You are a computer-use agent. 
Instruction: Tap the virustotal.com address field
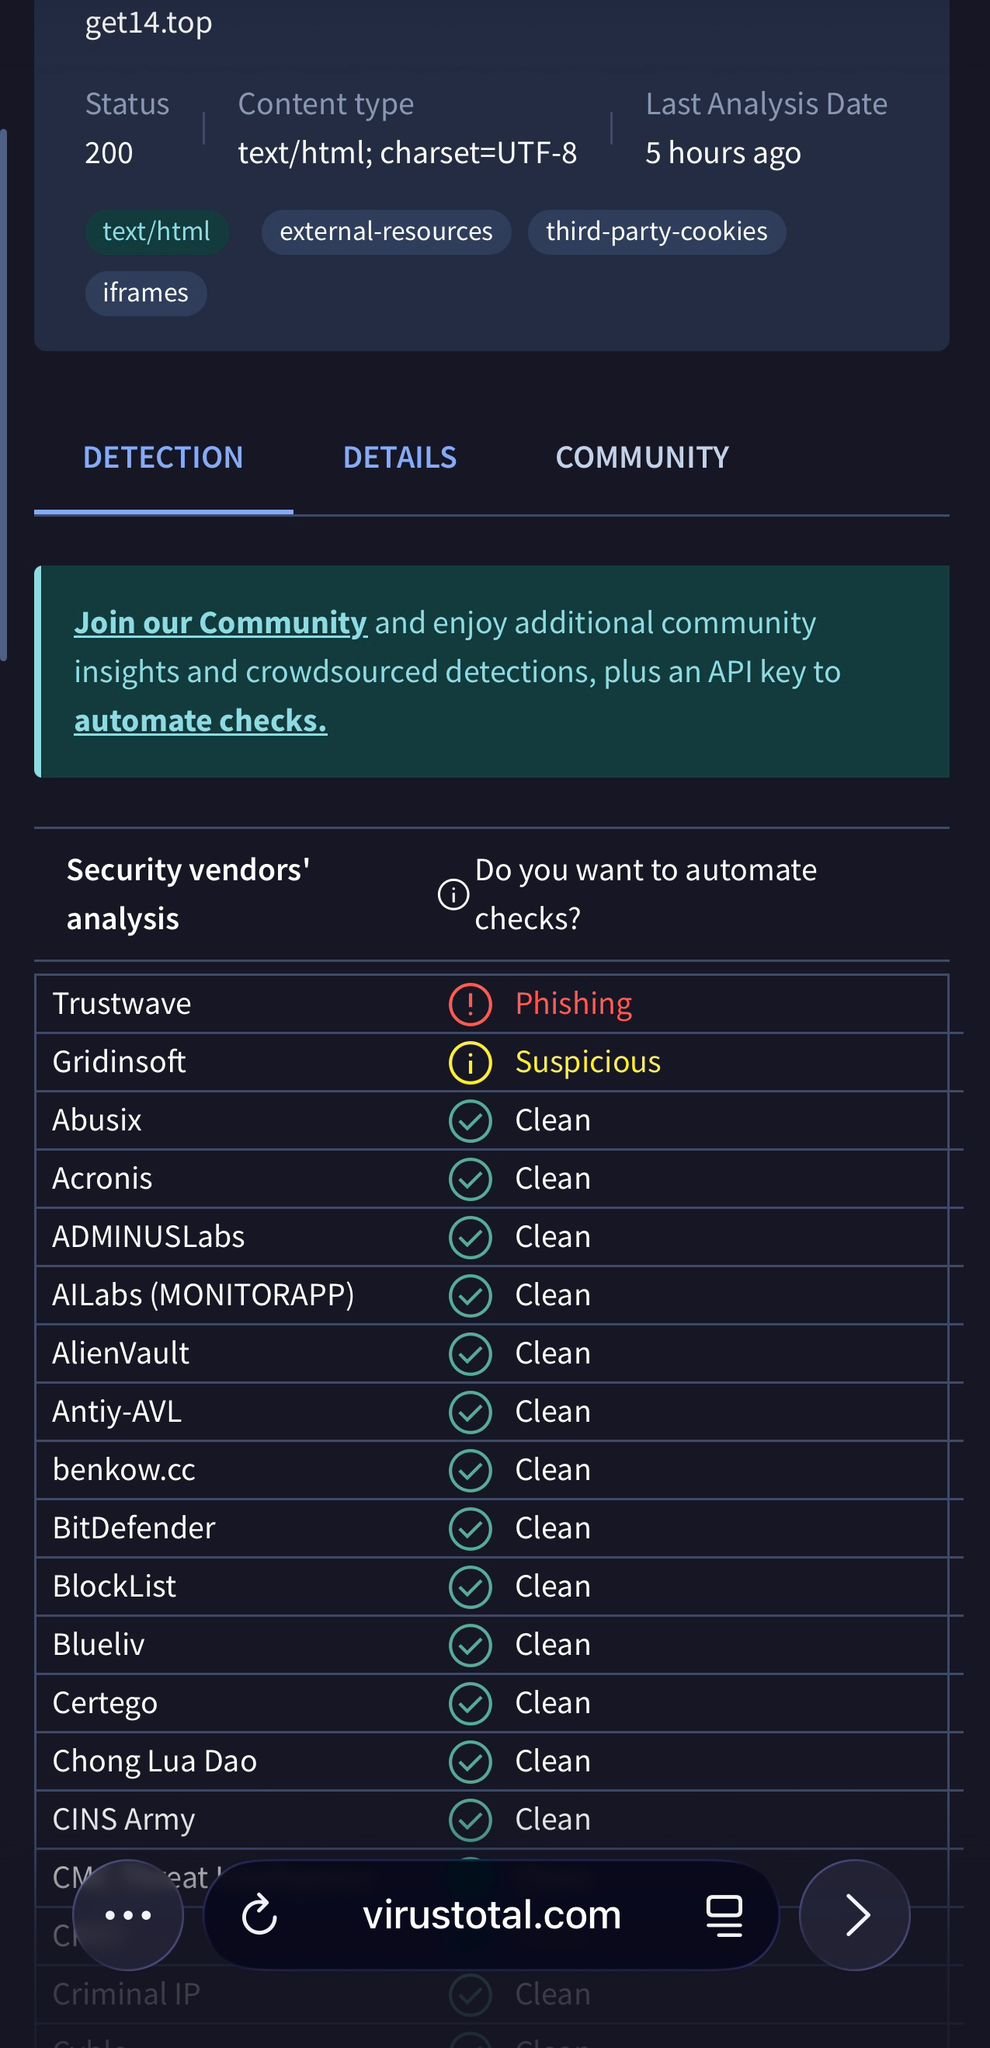coord(491,1916)
